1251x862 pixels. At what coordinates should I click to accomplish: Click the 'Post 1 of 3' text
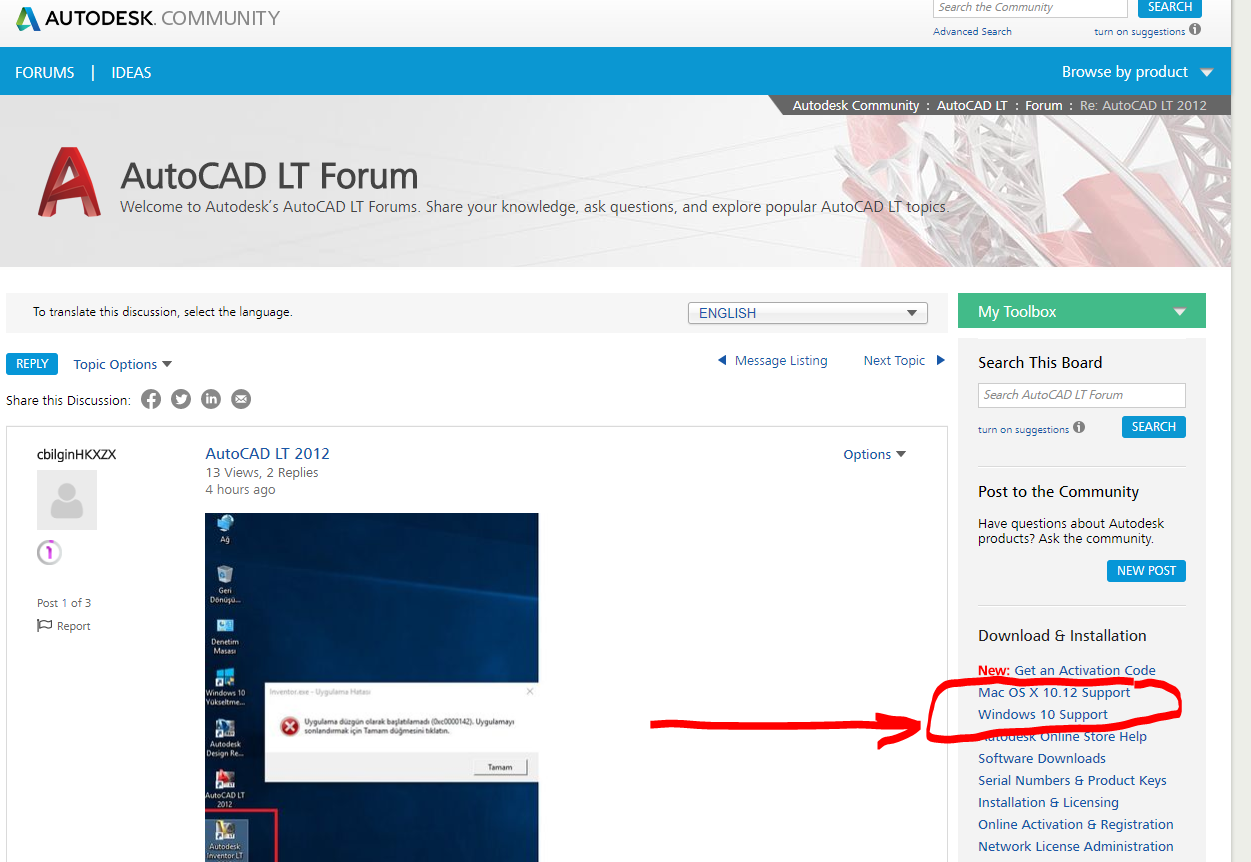coord(64,603)
